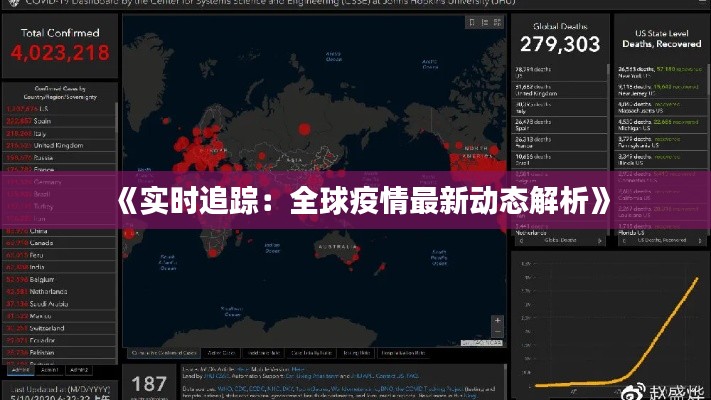This screenshot has width=711, height=400.
Task: Select US in confirmed cases list
Action: pyautogui.click(x=59, y=109)
